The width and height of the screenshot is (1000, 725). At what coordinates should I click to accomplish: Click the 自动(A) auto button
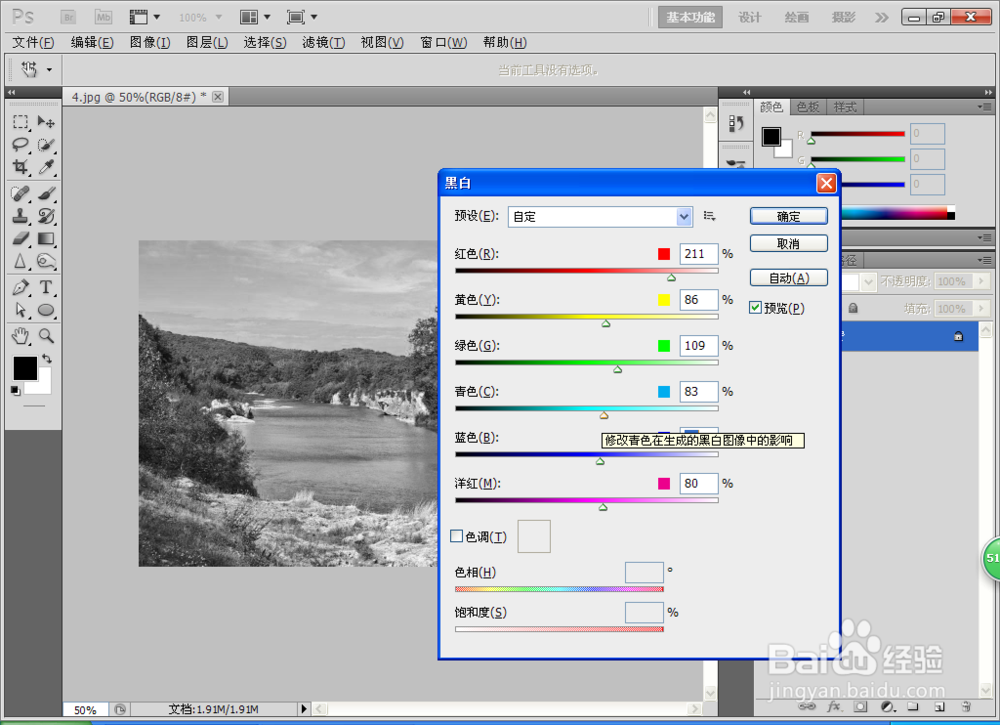click(789, 278)
